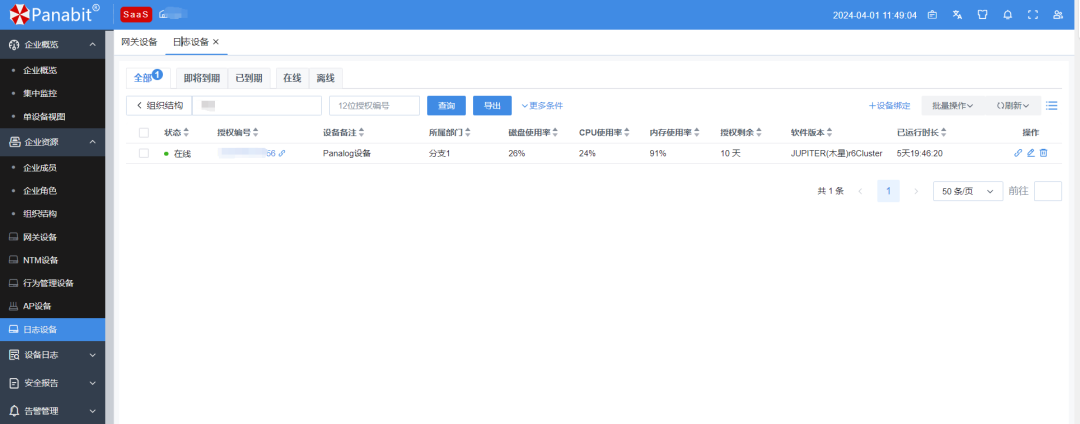Screen dimensions: 1080x424
Task: Click the 查询 button
Action: tap(446, 106)
